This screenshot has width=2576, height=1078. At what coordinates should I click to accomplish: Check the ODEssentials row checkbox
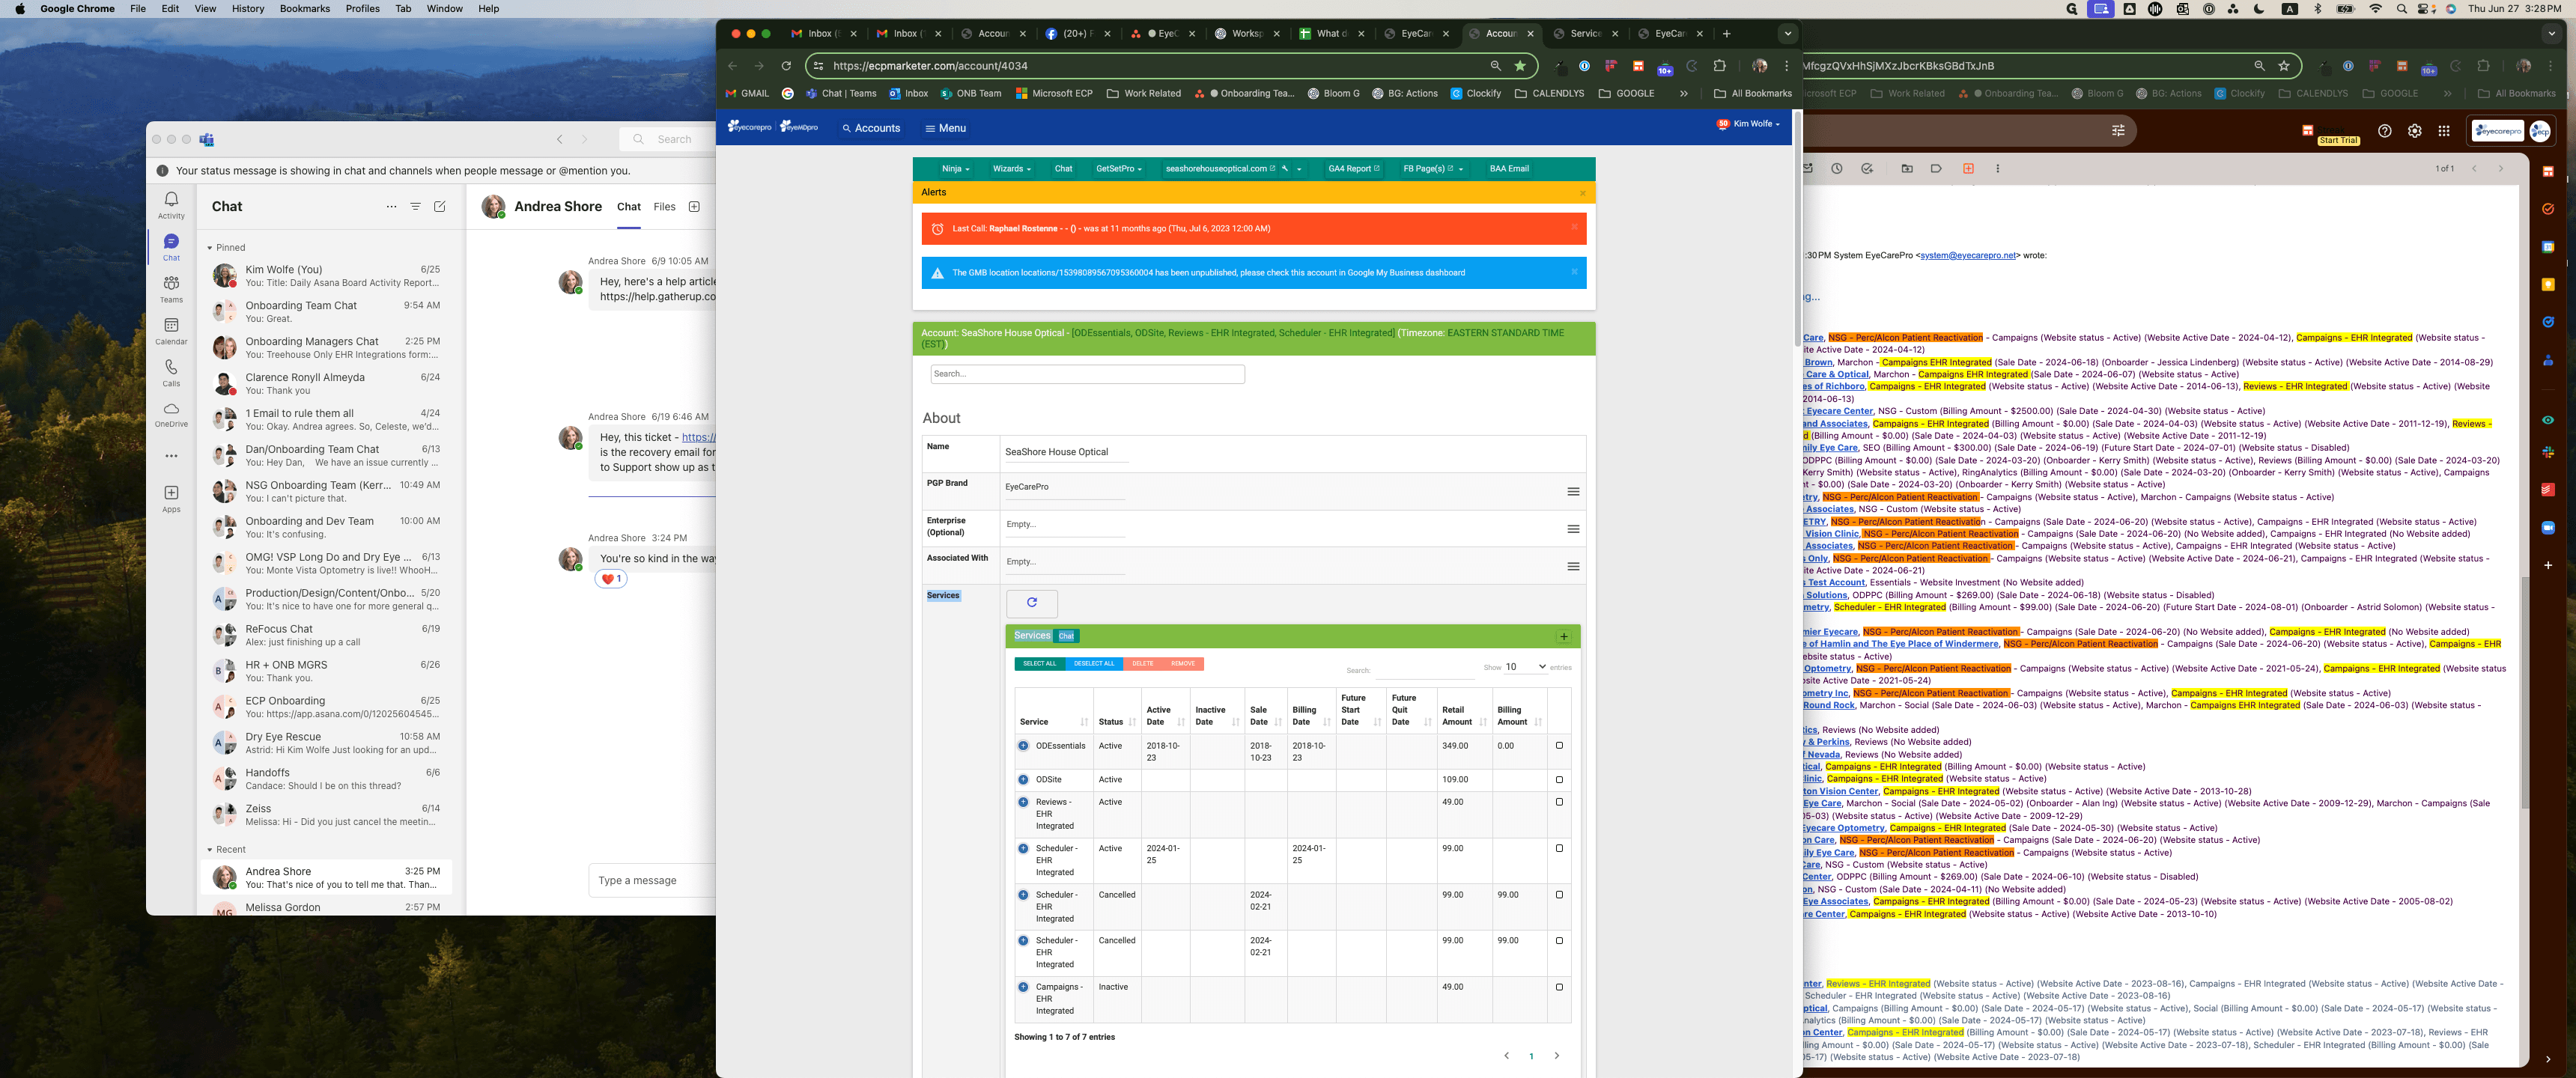coord(1559,746)
